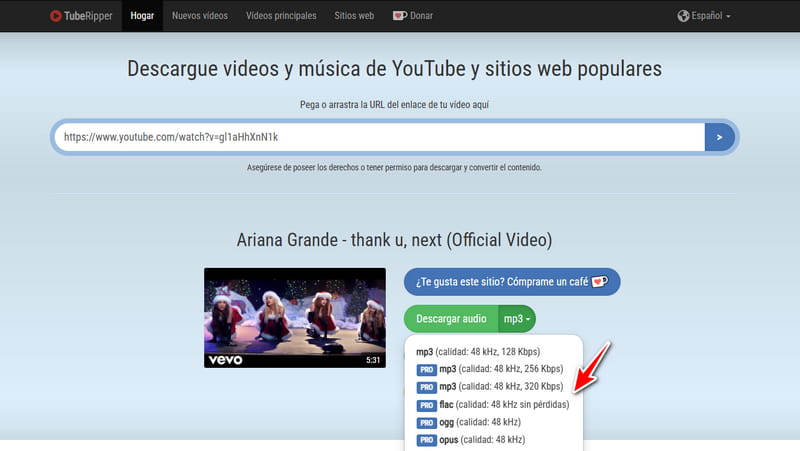
Task: Click the Donar link
Action: coord(413,16)
